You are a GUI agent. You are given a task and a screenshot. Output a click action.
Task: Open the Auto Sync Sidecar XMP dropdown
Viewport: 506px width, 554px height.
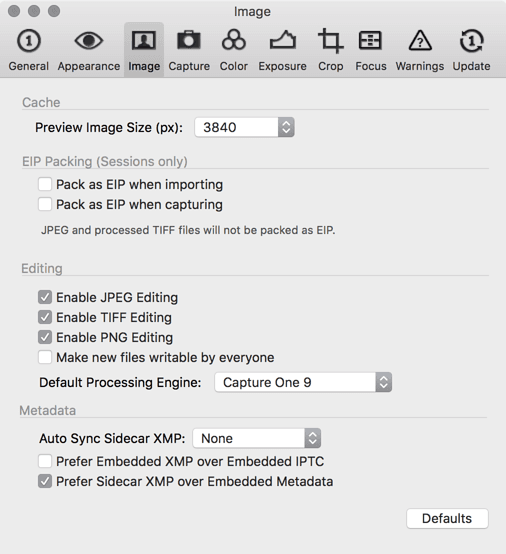pos(257,438)
